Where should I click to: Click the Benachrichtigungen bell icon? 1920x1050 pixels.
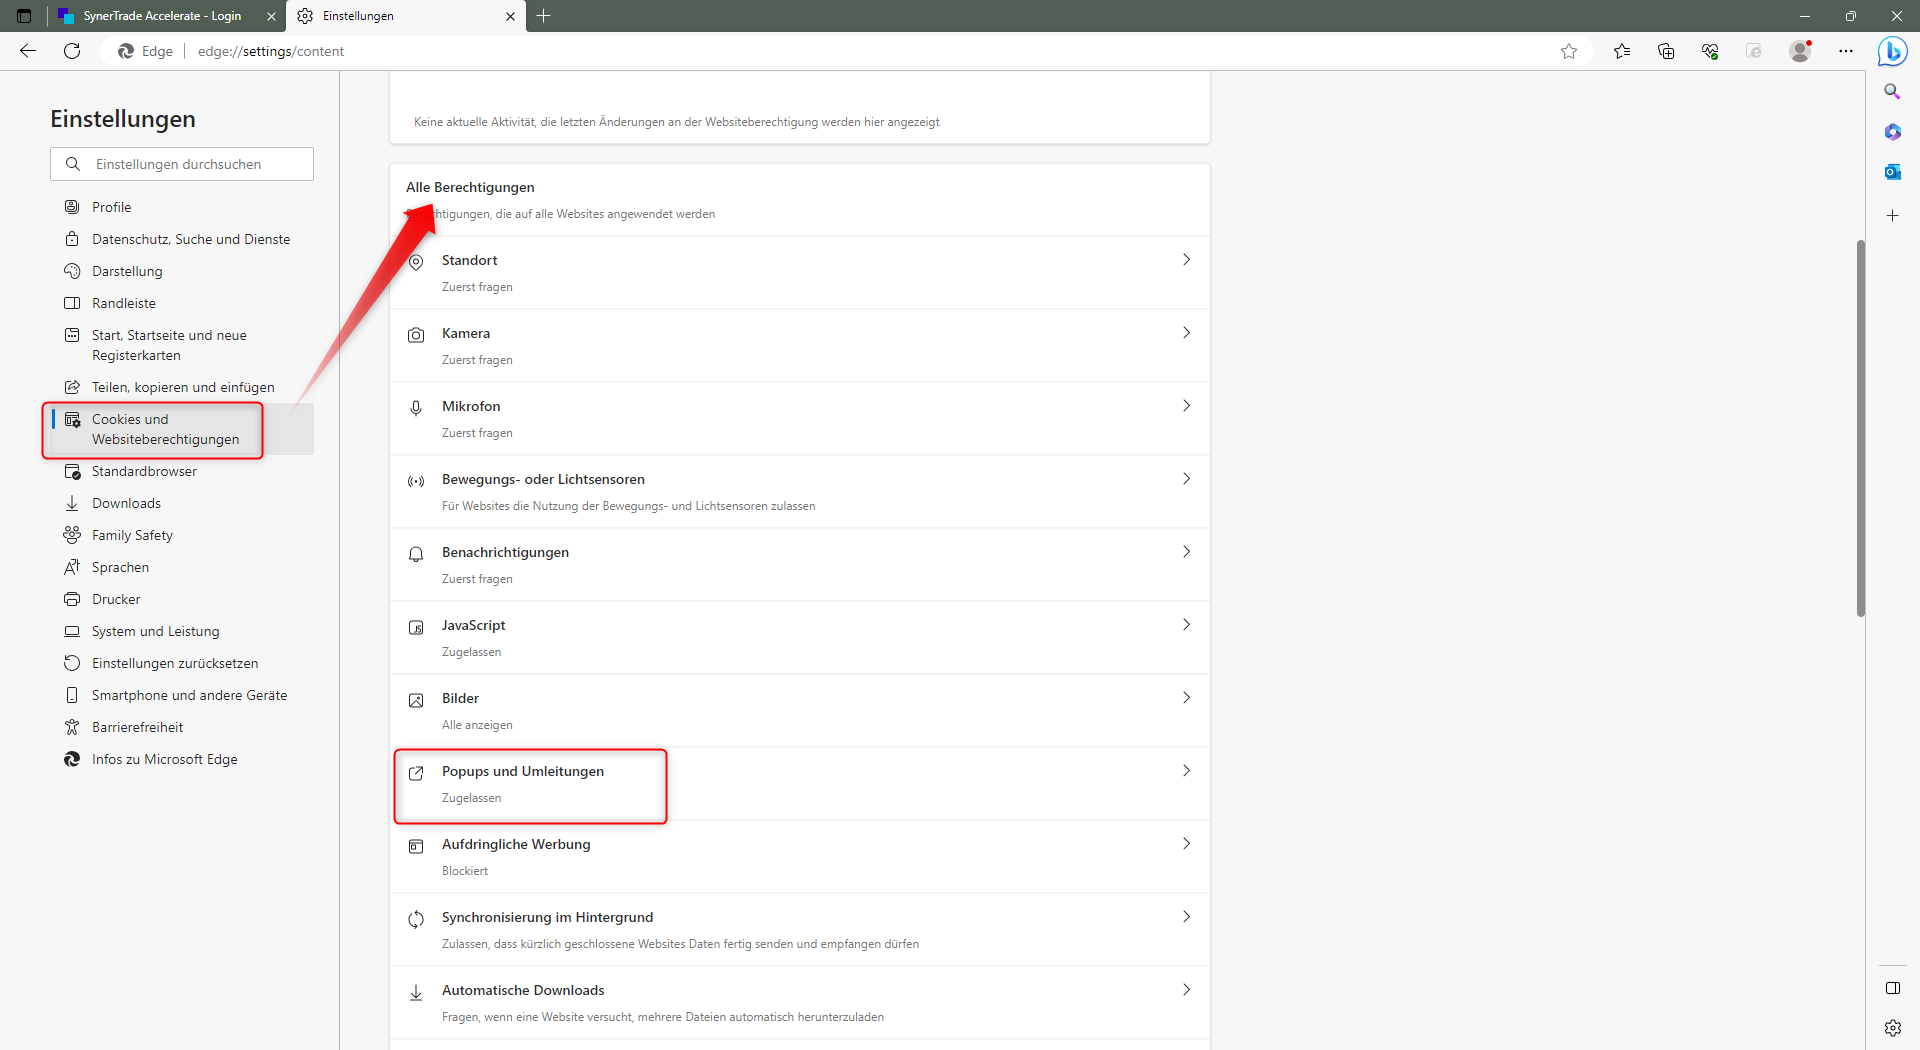pyautogui.click(x=416, y=554)
